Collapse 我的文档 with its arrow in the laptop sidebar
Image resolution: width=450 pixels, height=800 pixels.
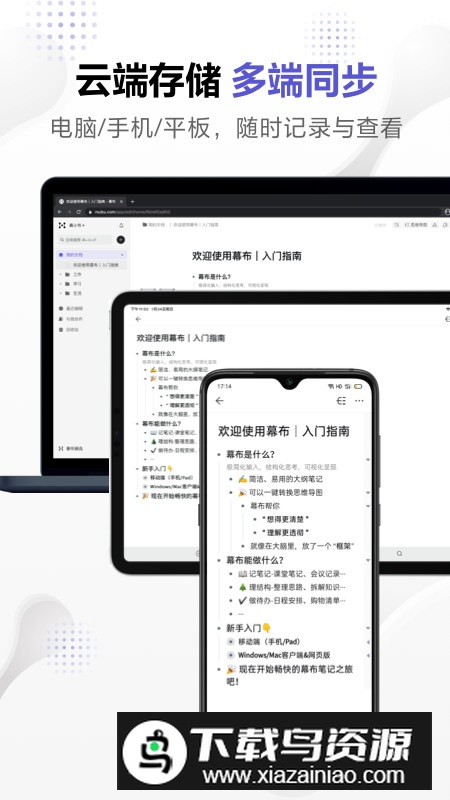tap(122, 255)
